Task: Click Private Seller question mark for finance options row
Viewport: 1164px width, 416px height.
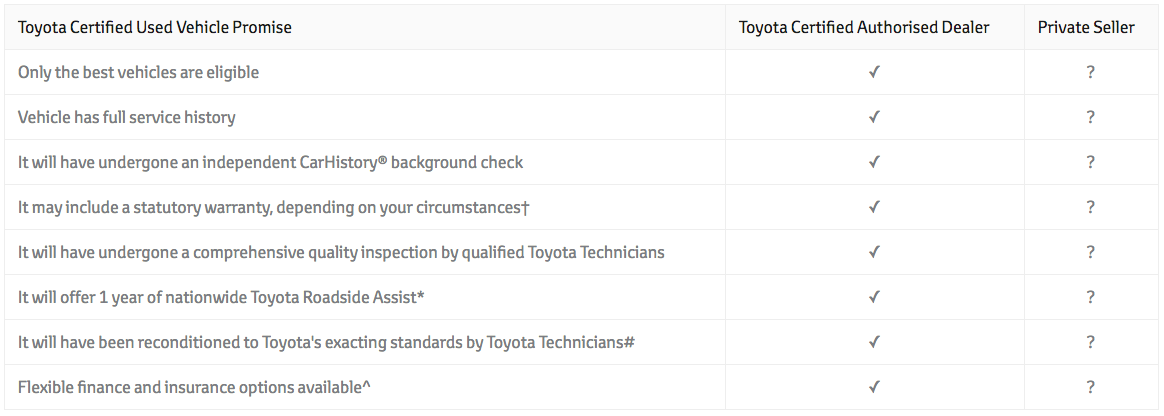Action: click(1090, 386)
